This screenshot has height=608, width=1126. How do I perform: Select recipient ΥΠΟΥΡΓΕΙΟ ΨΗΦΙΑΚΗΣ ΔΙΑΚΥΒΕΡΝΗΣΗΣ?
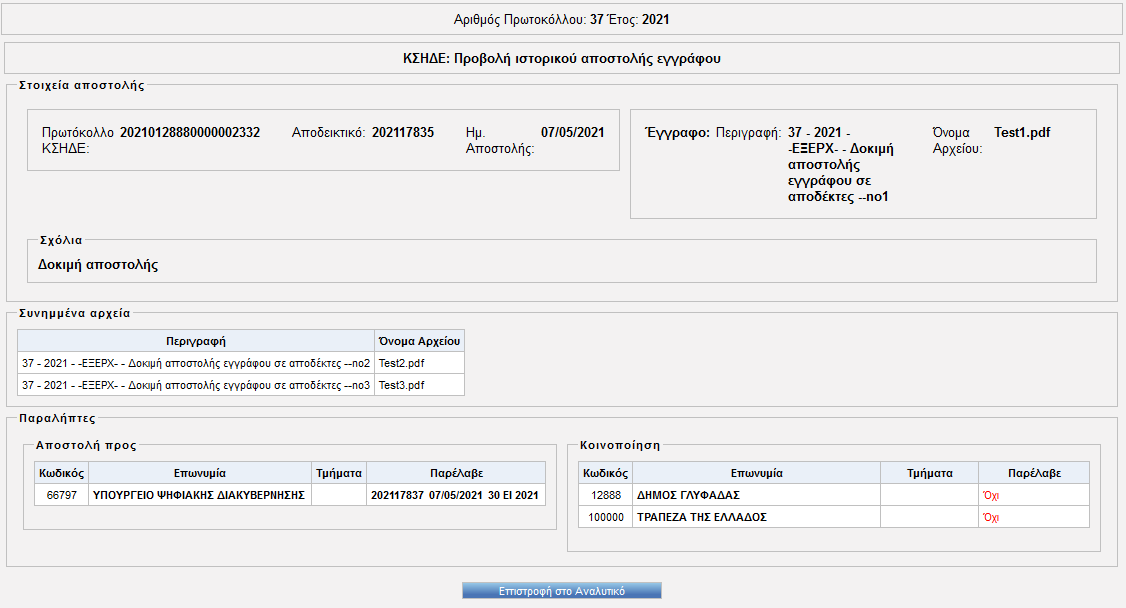(x=198, y=495)
